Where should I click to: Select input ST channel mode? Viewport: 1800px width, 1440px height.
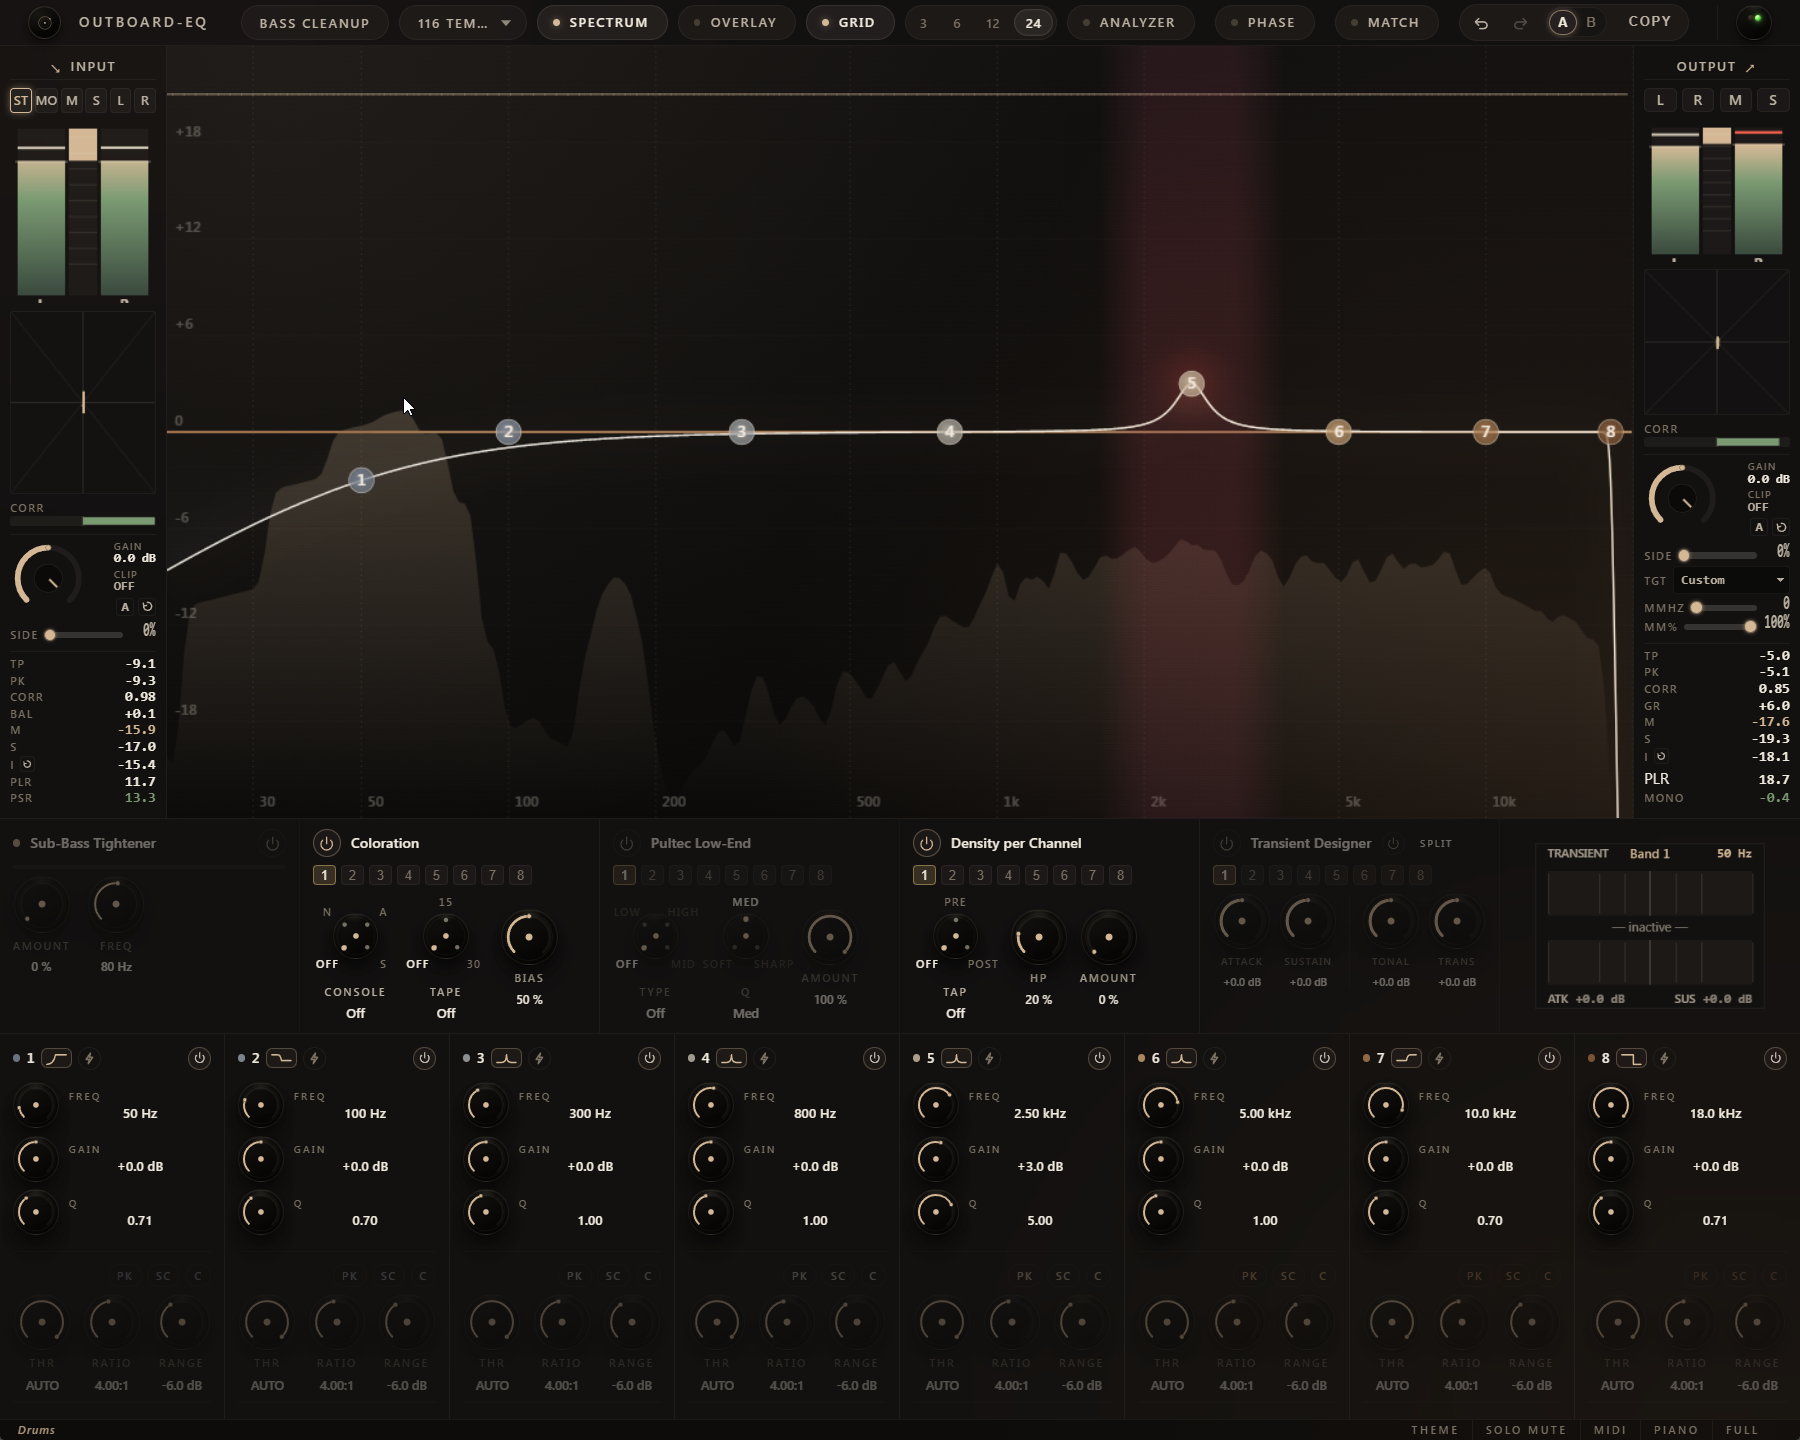tap(21, 100)
